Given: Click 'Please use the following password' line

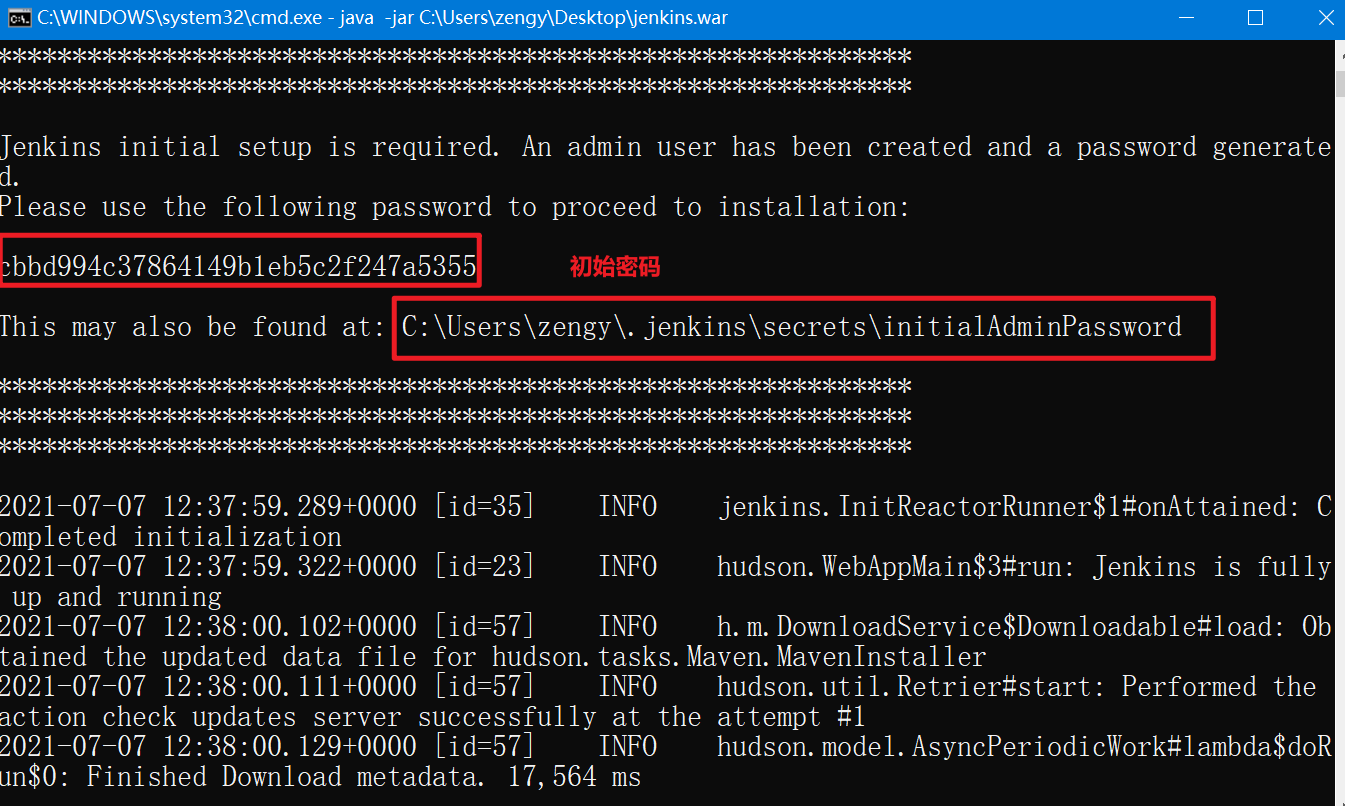Looking at the screenshot, I should 455,207.
